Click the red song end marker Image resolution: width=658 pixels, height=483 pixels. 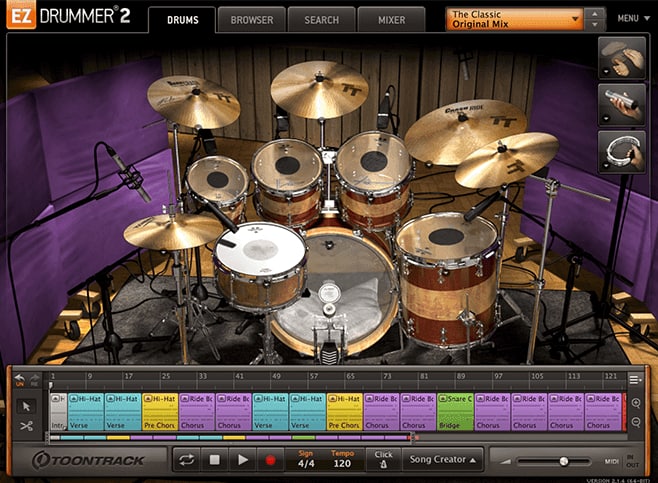click(624, 412)
